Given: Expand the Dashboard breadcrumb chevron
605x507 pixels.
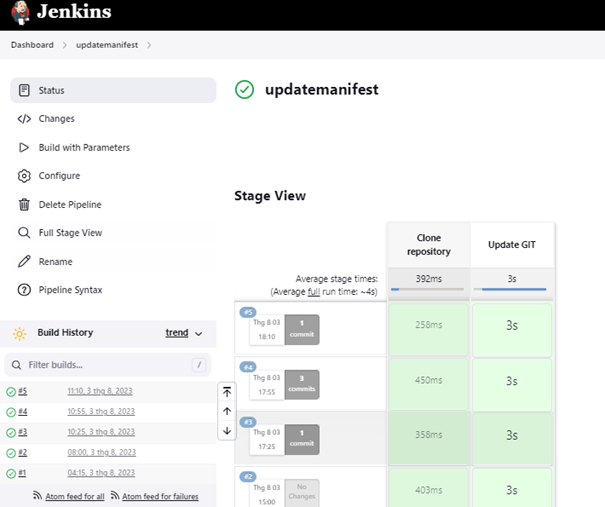Looking at the screenshot, I should click(x=64, y=45).
